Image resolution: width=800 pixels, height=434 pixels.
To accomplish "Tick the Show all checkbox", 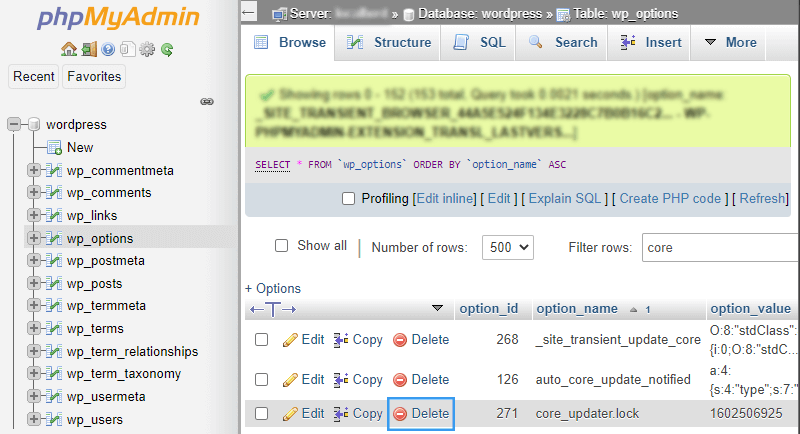I will click(x=282, y=246).
